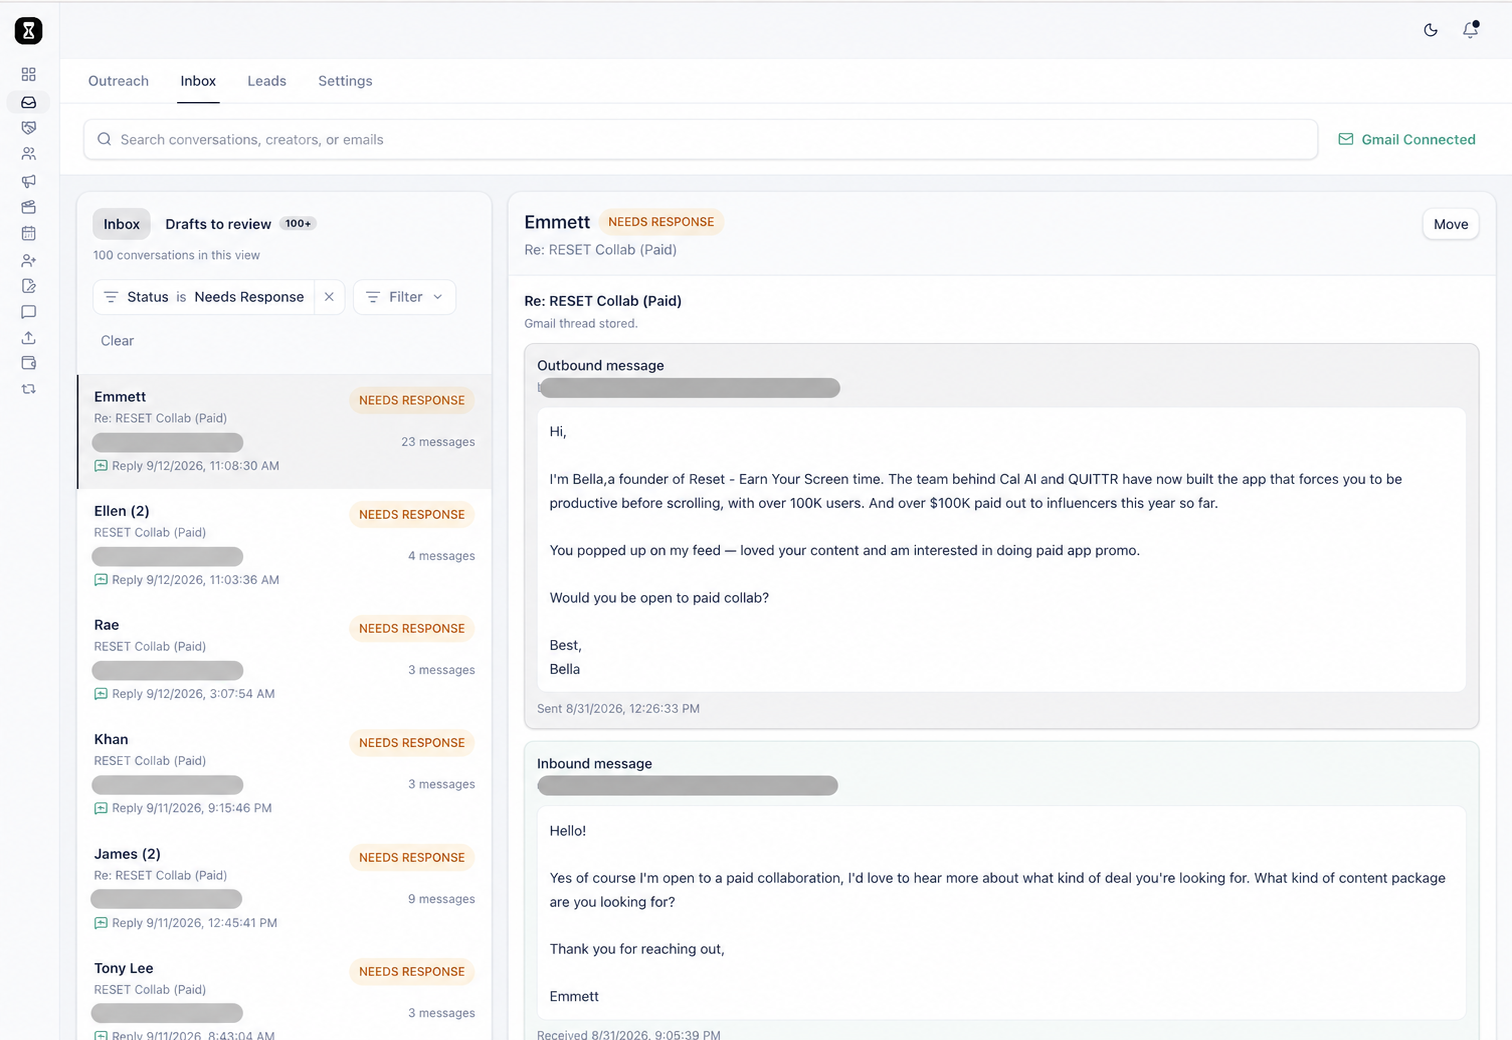Click the clapperboard content icon

28,207
